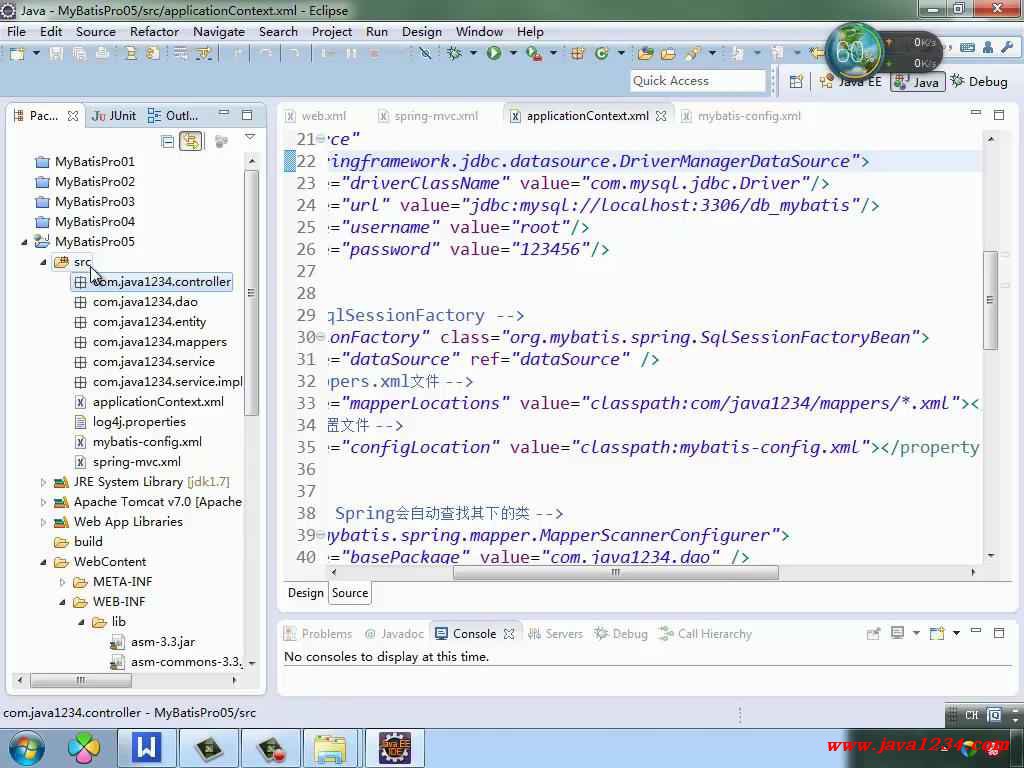Switch to the Java perspective
Screen dimensions: 1024x768
[918, 82]
